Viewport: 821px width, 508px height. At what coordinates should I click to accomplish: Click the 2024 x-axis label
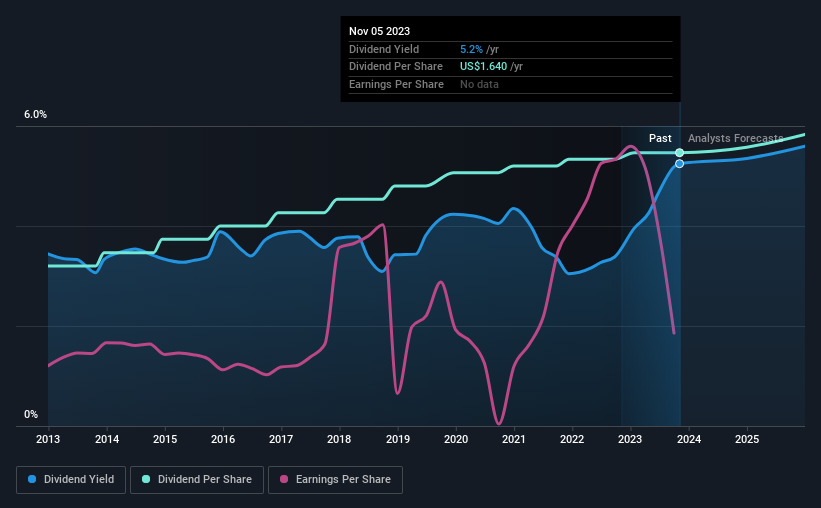point(689,439)
